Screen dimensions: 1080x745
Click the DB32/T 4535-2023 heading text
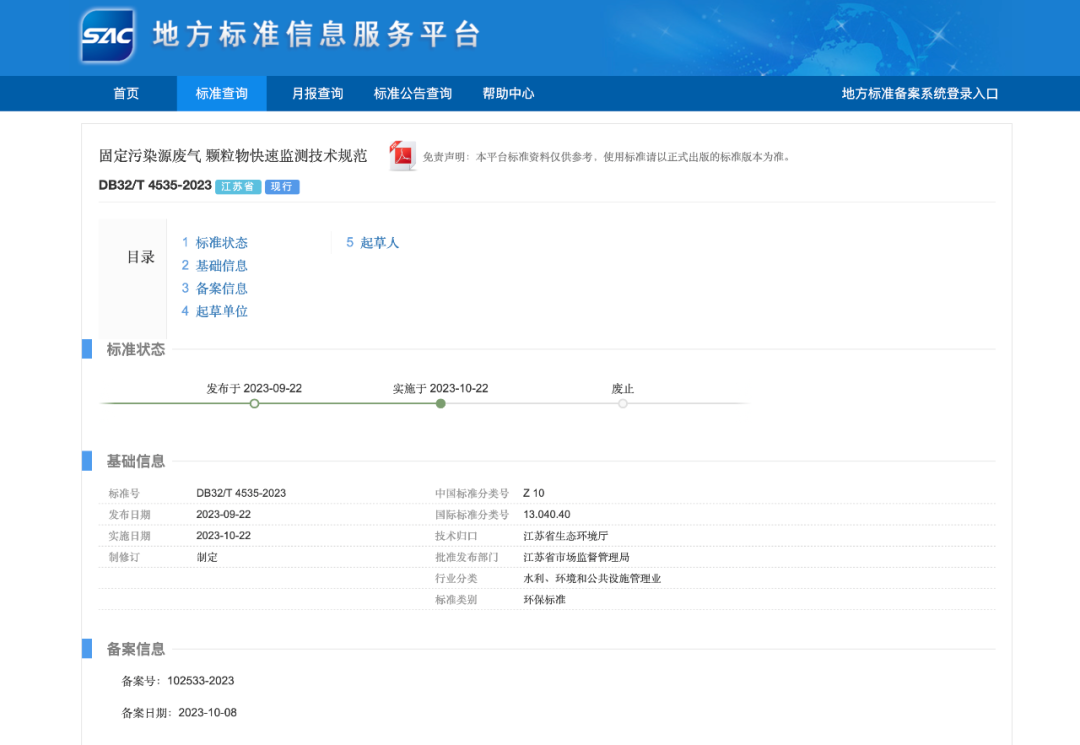point(155,185)
